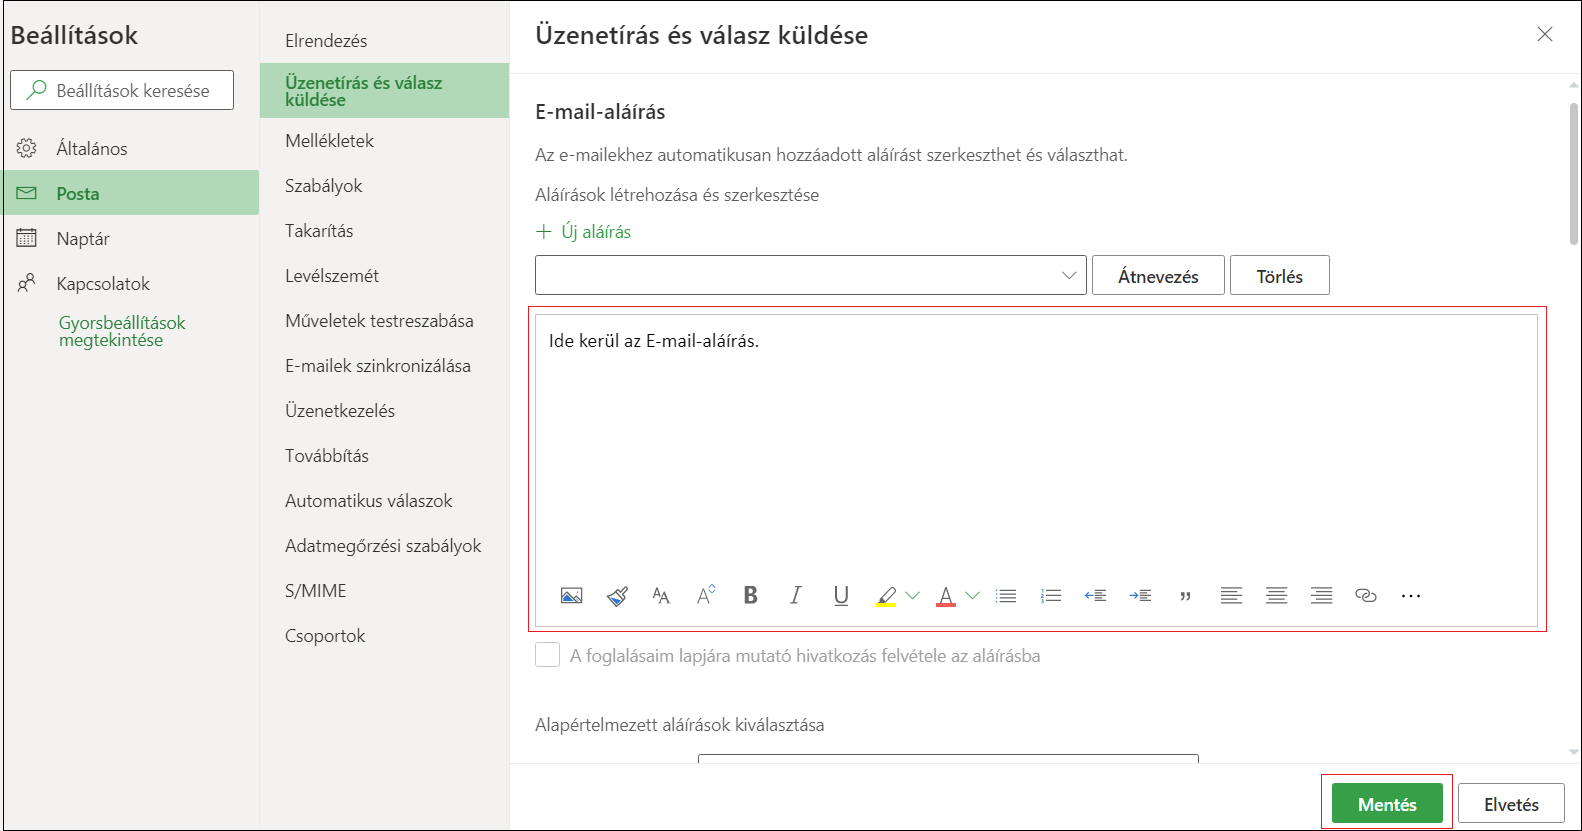Open Takarítás settings
The width and height of the screenshot is (1582, 831).
(319, 231)
